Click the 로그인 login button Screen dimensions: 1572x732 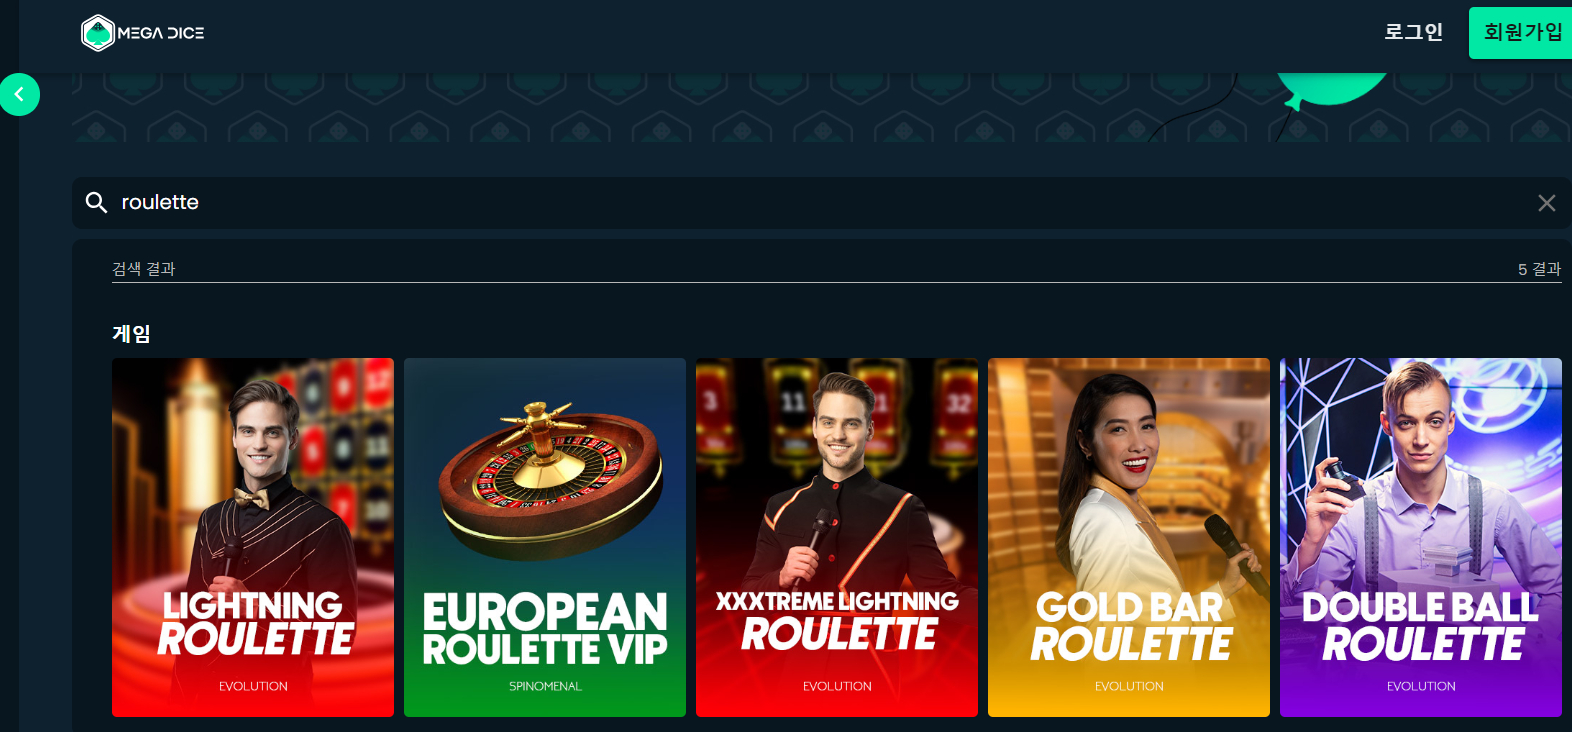[x=1413, y=32]
